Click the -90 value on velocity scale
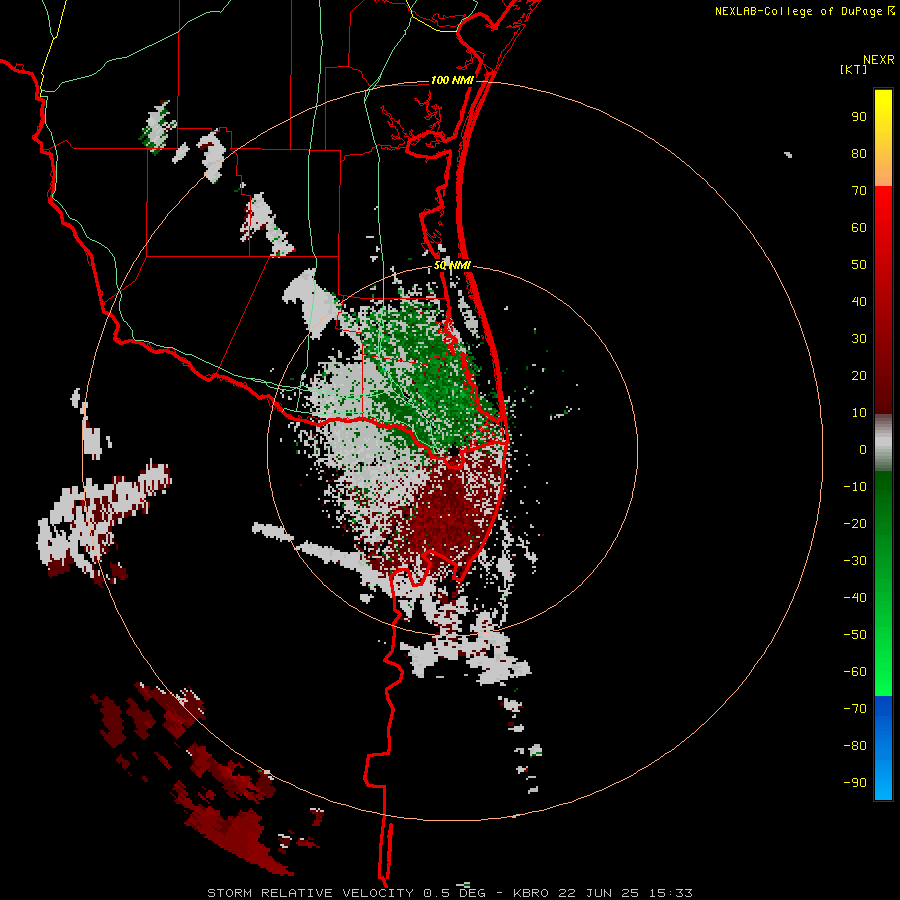This screenshot has width=900, height=900. coord(855,783)
